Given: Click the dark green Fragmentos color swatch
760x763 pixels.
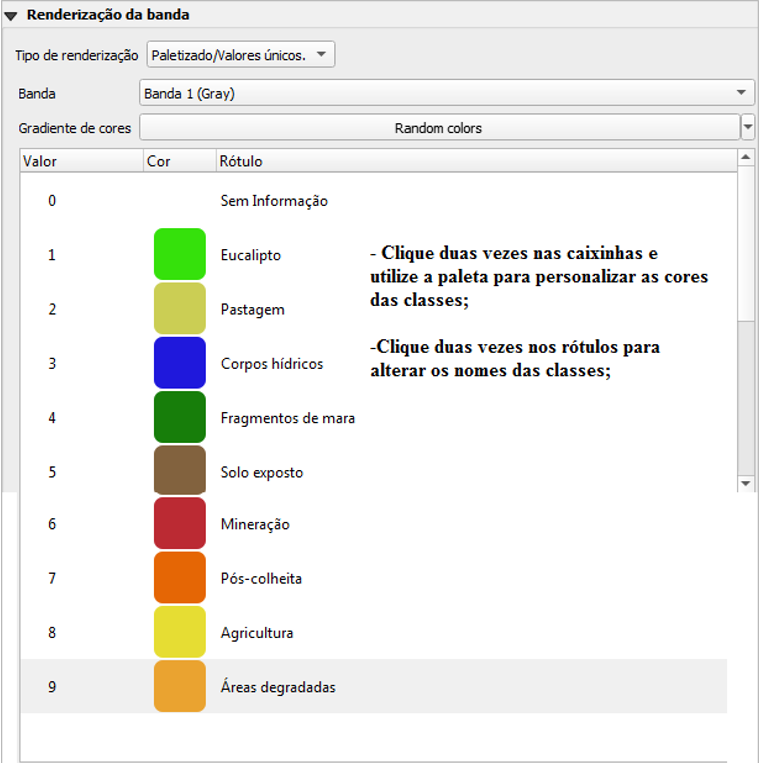Looking at the screenshot, I should (180, 417).
